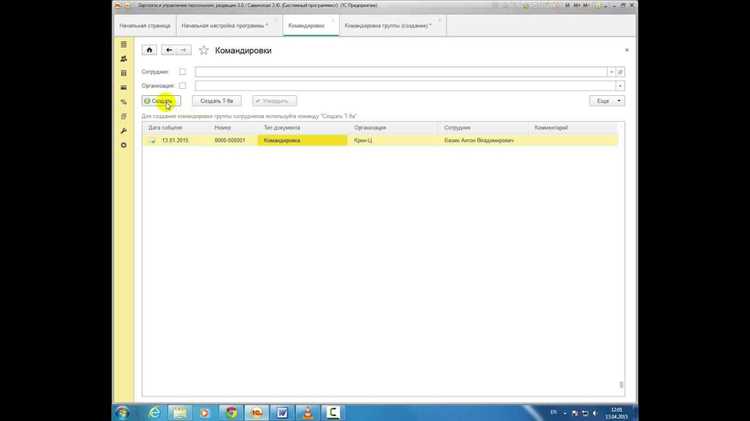This screenshot has width=750, height=421.
Task: Close the Командировка группы (создание) tab
Action: click(x=440, y=21)
